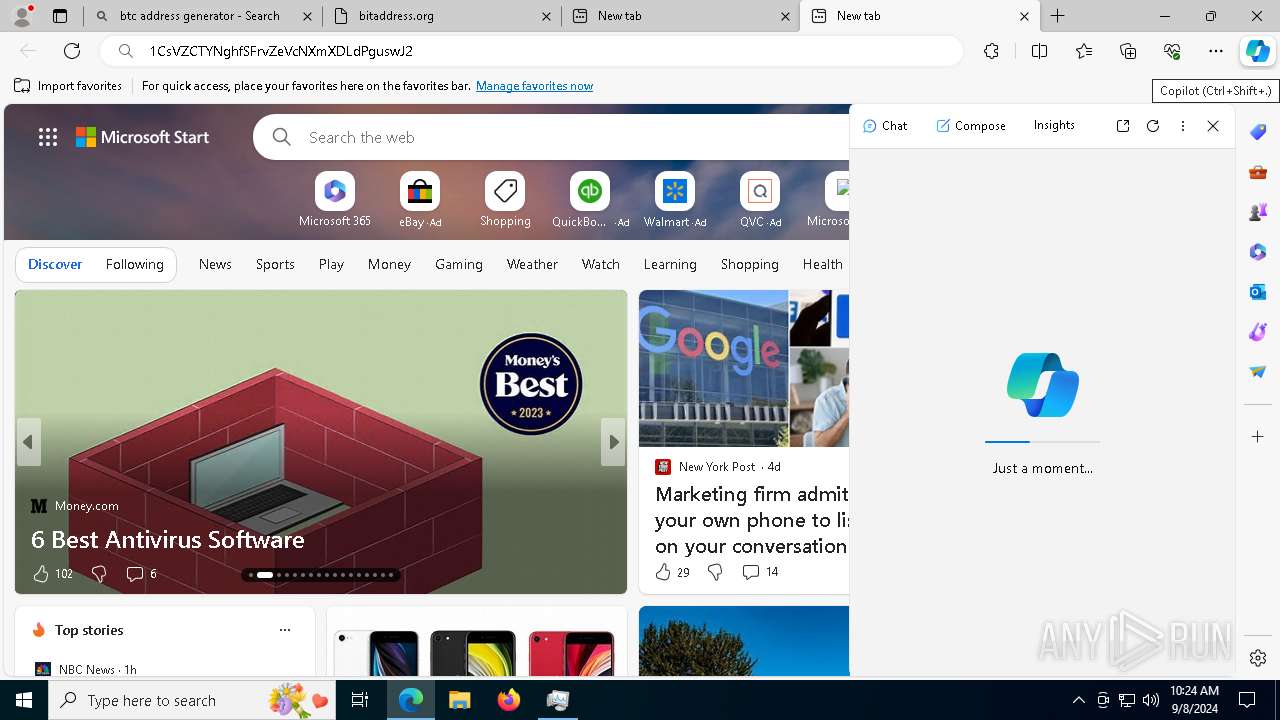Open Firefox from taskbar
1280x720 pixels.
(x=509, y=700)
